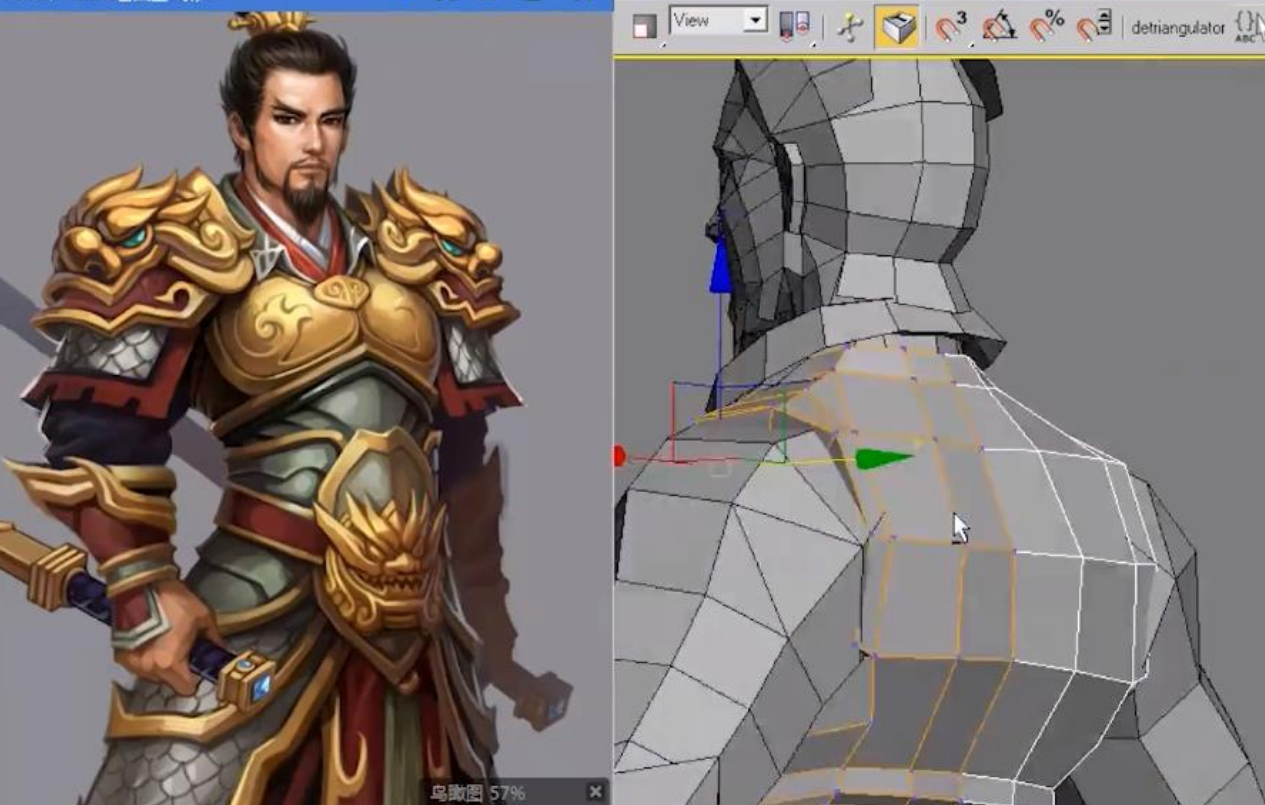Click the red X-axis gizmo handle
Viewport: 1265px width, 805px height.
pyautogui.click(x=619, y=457)
